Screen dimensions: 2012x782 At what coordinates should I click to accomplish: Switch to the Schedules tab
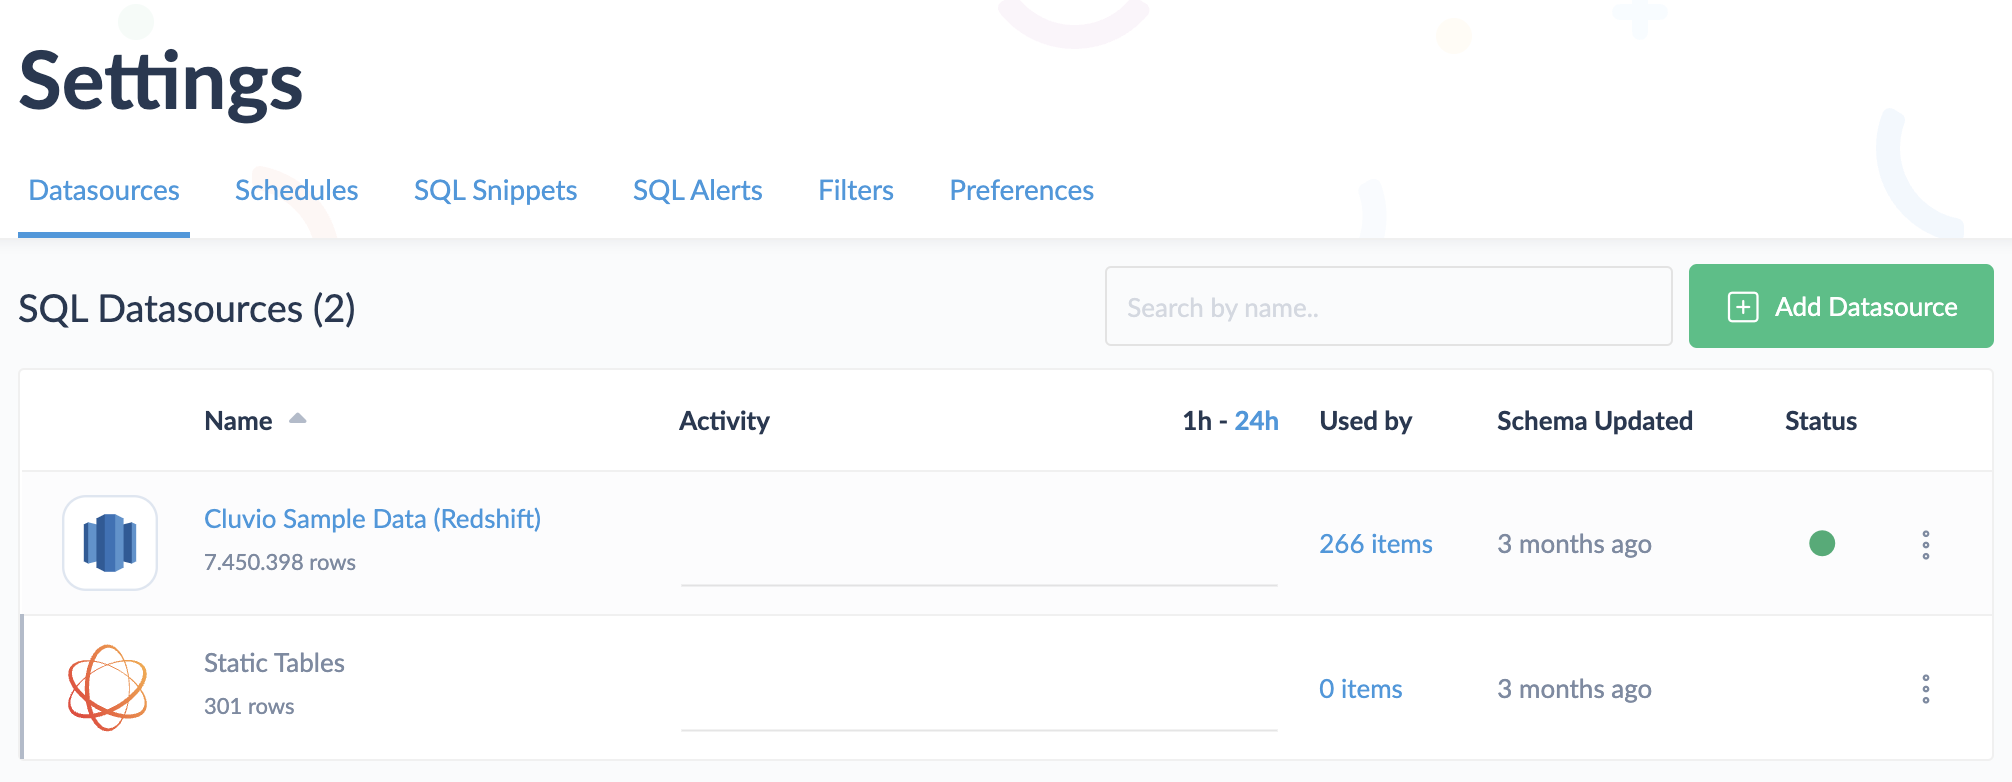(296, 190)
